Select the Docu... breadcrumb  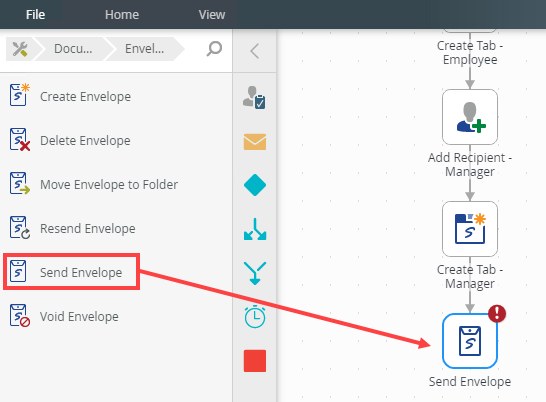[x=73, y=49]
